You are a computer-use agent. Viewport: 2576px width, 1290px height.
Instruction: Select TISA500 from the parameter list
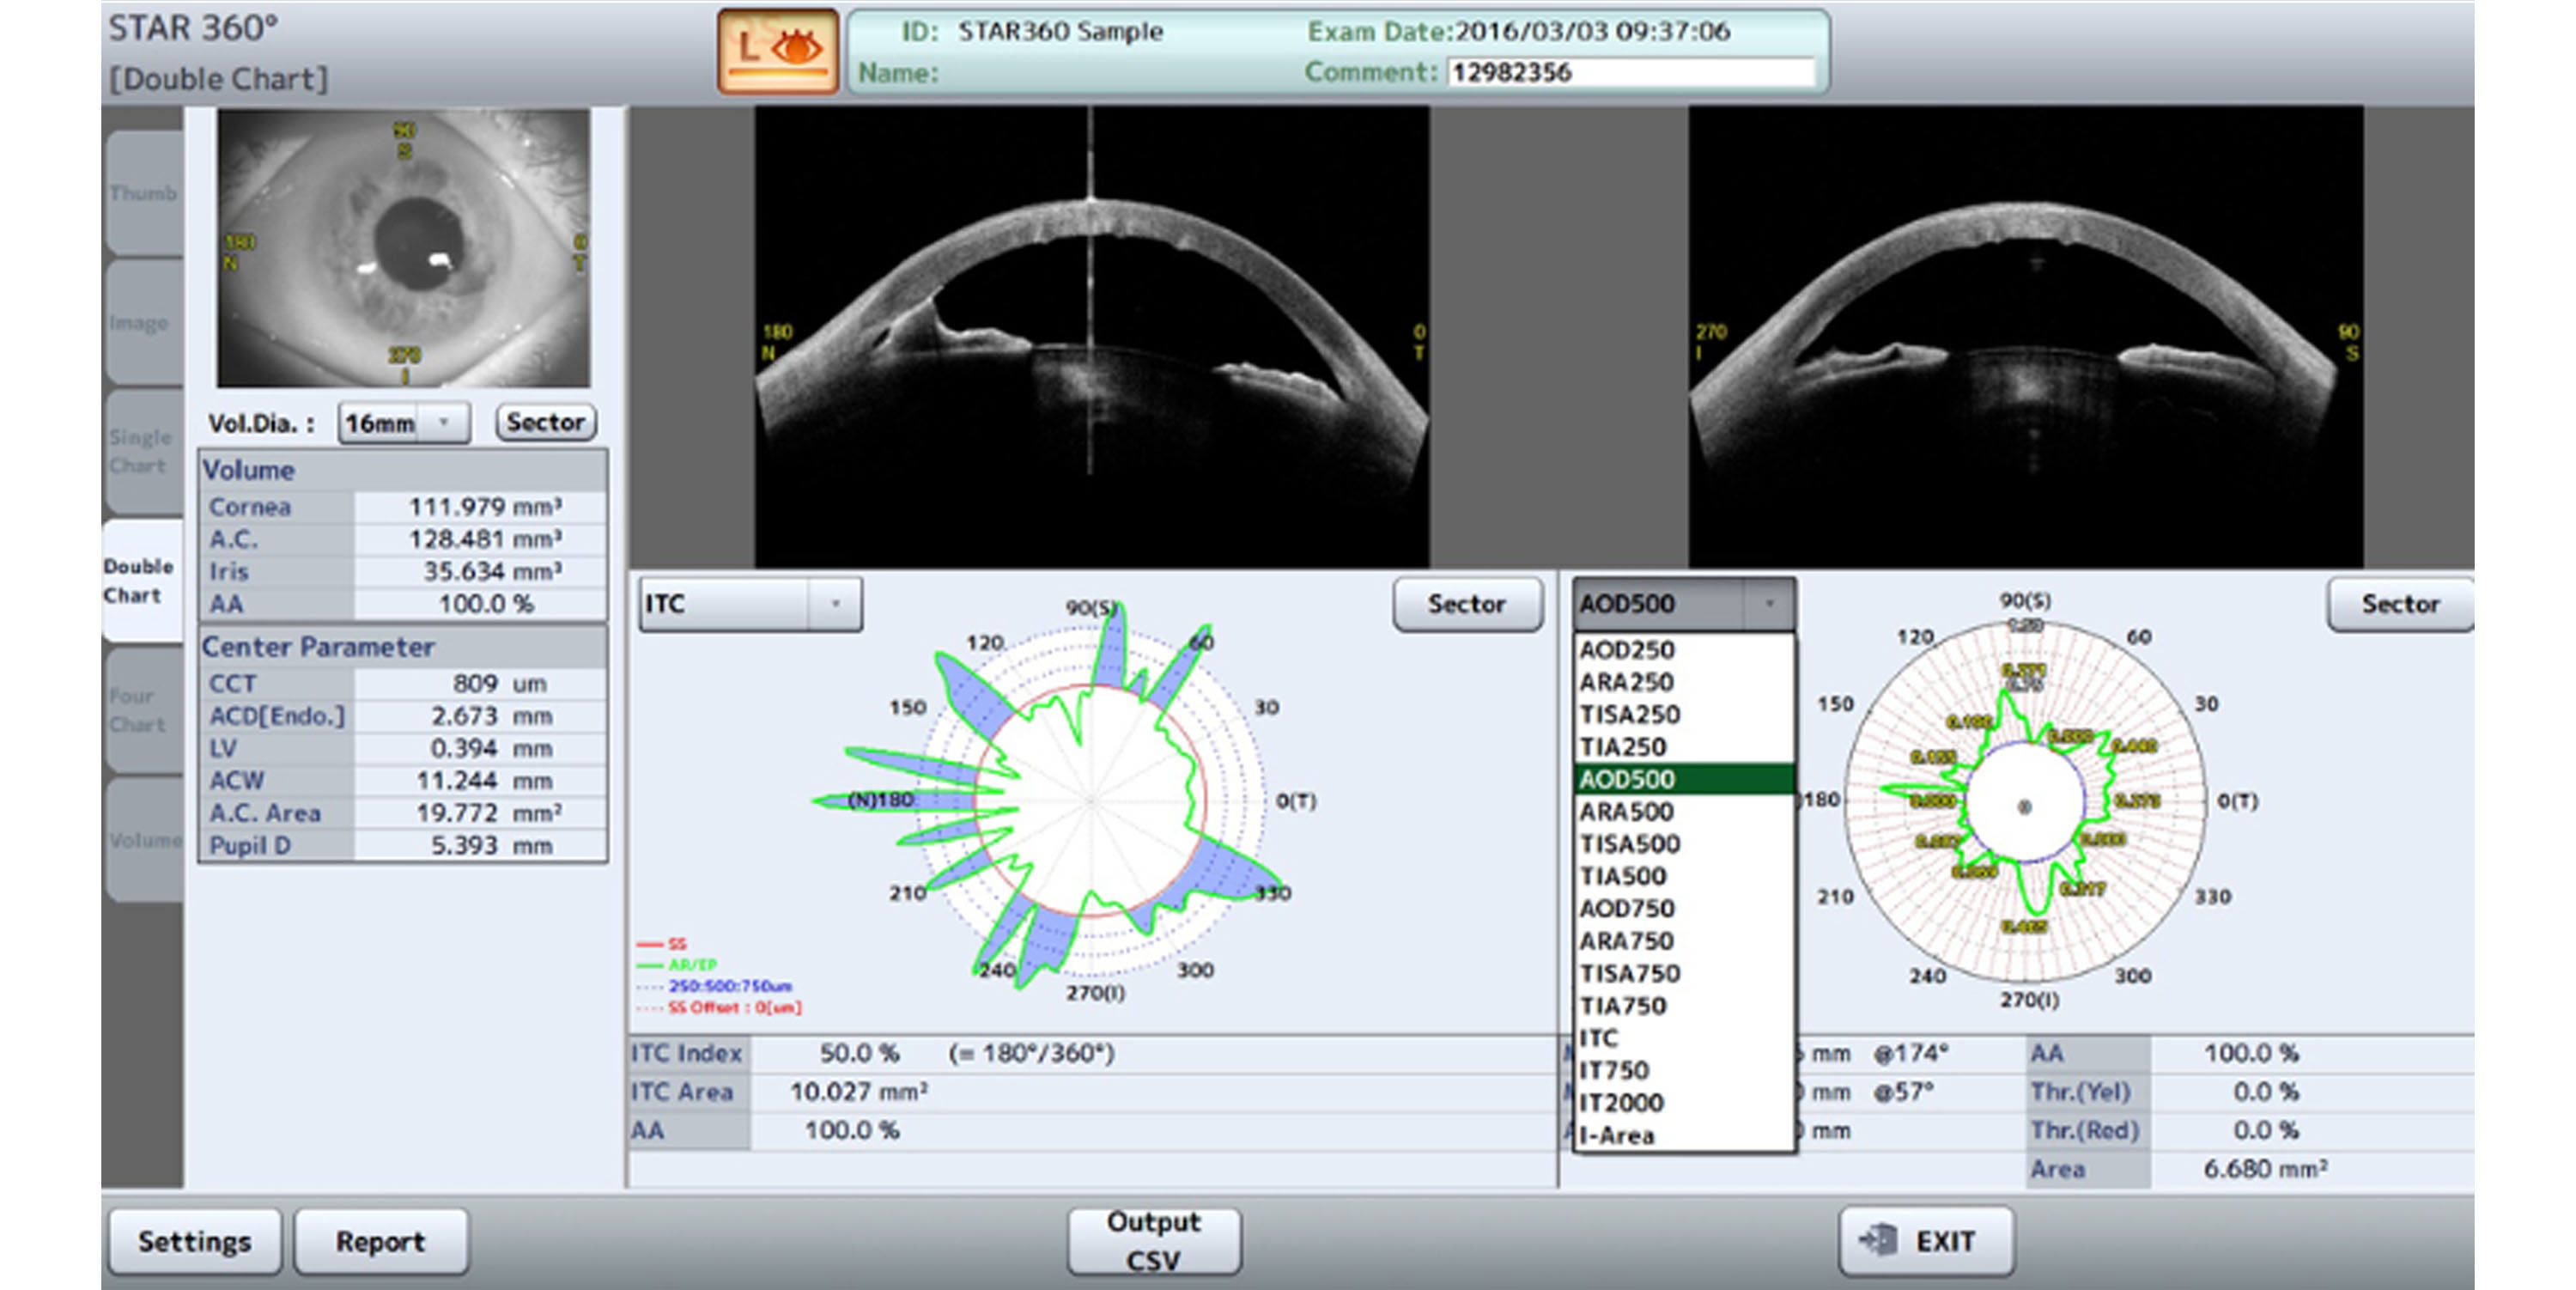(x=1629, y=844)
